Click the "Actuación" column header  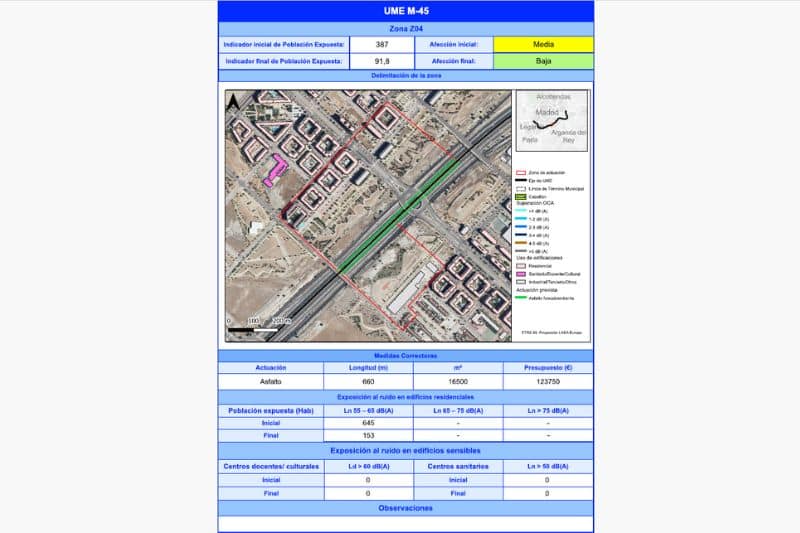coord(271,368)
